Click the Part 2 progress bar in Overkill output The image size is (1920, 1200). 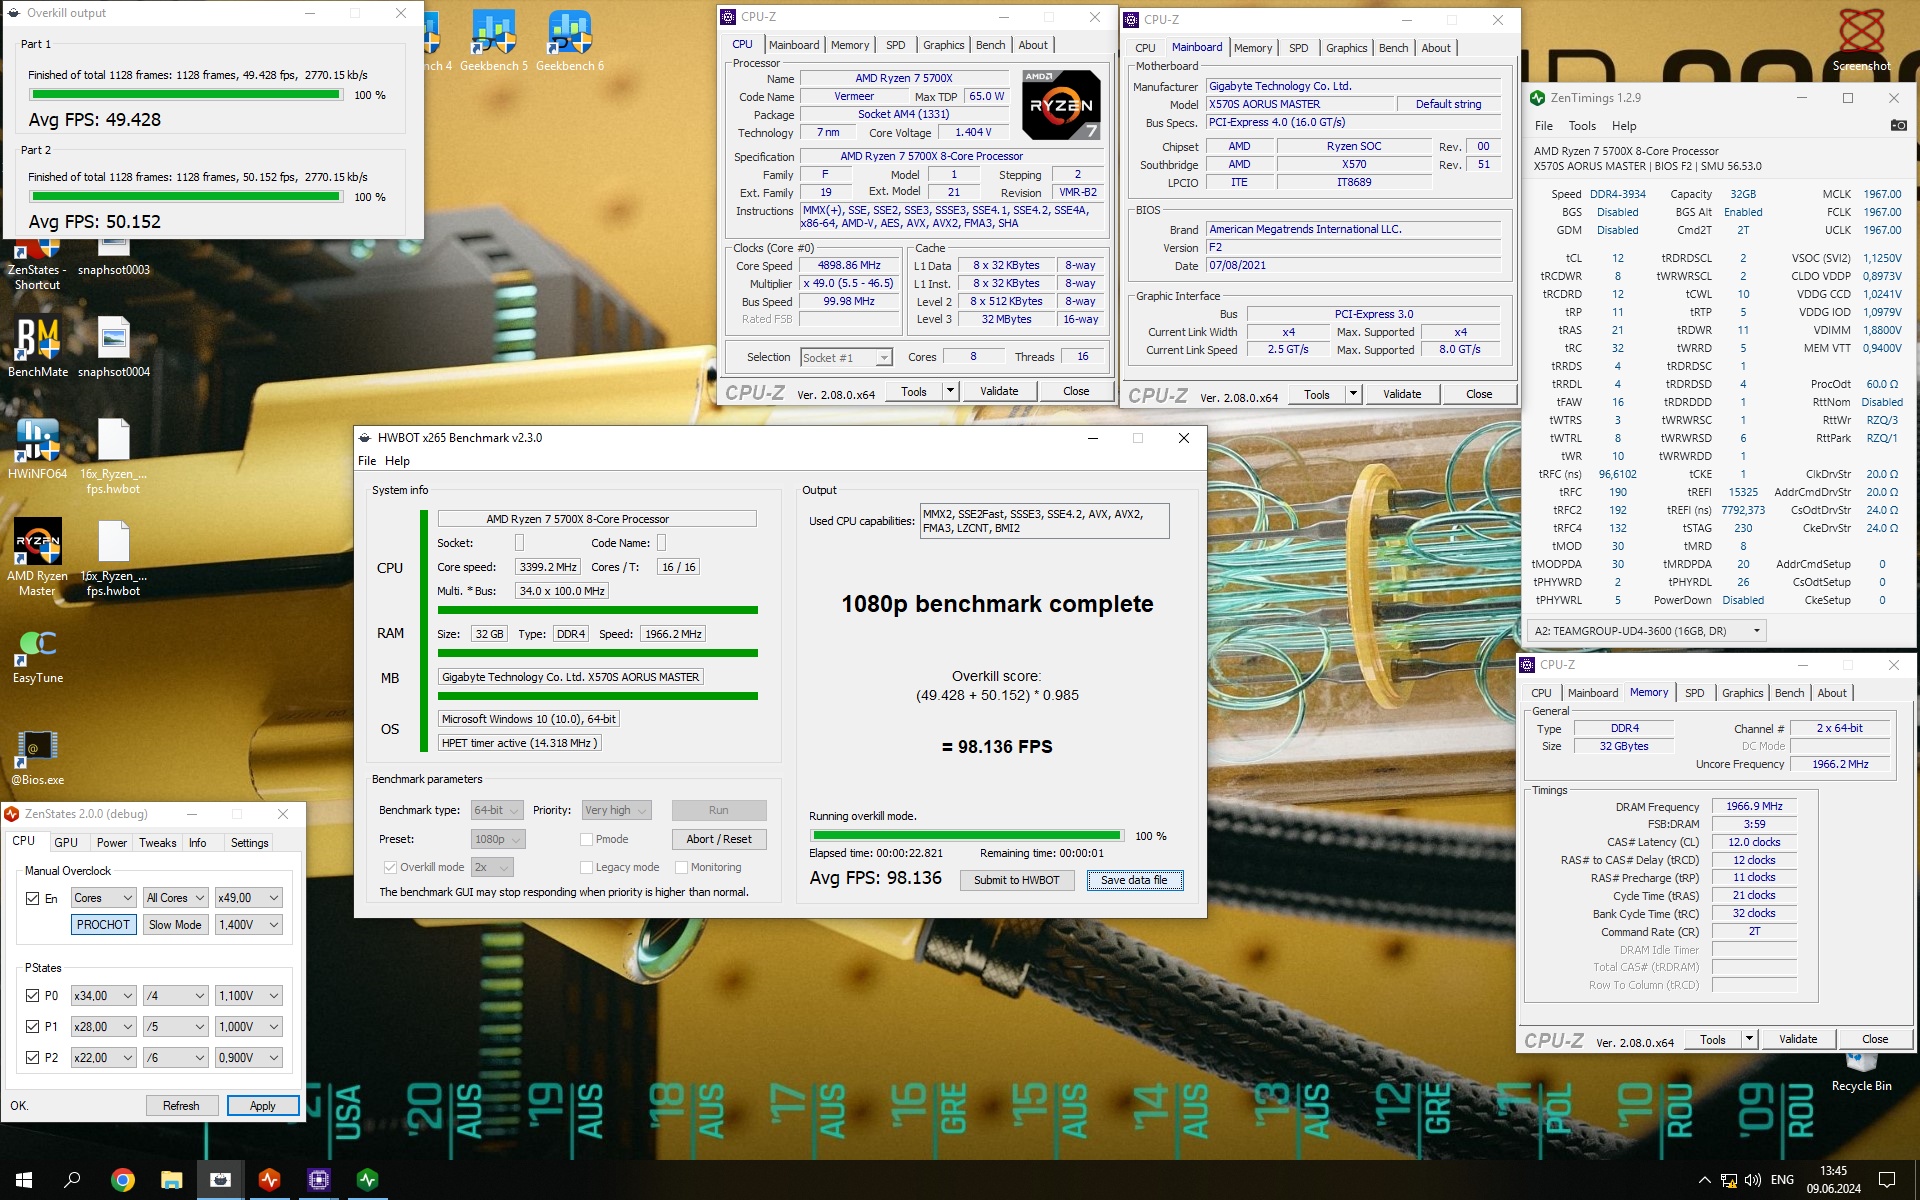[x=186, y=197]
